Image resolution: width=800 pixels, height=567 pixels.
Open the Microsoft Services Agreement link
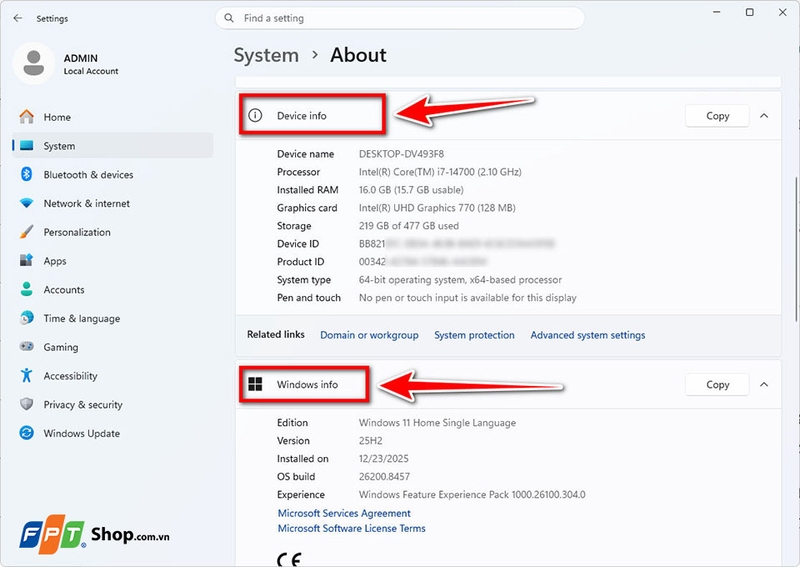(344, 513)
